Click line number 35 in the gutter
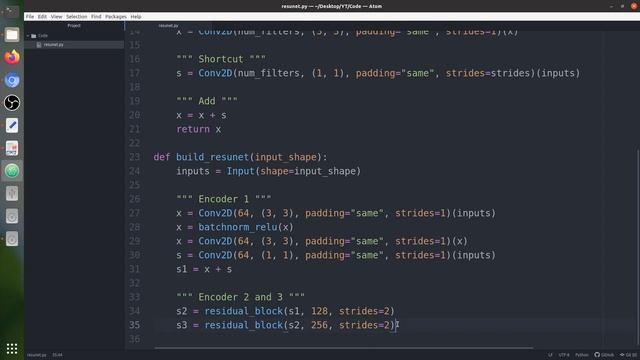 click(x=135, y=325)
